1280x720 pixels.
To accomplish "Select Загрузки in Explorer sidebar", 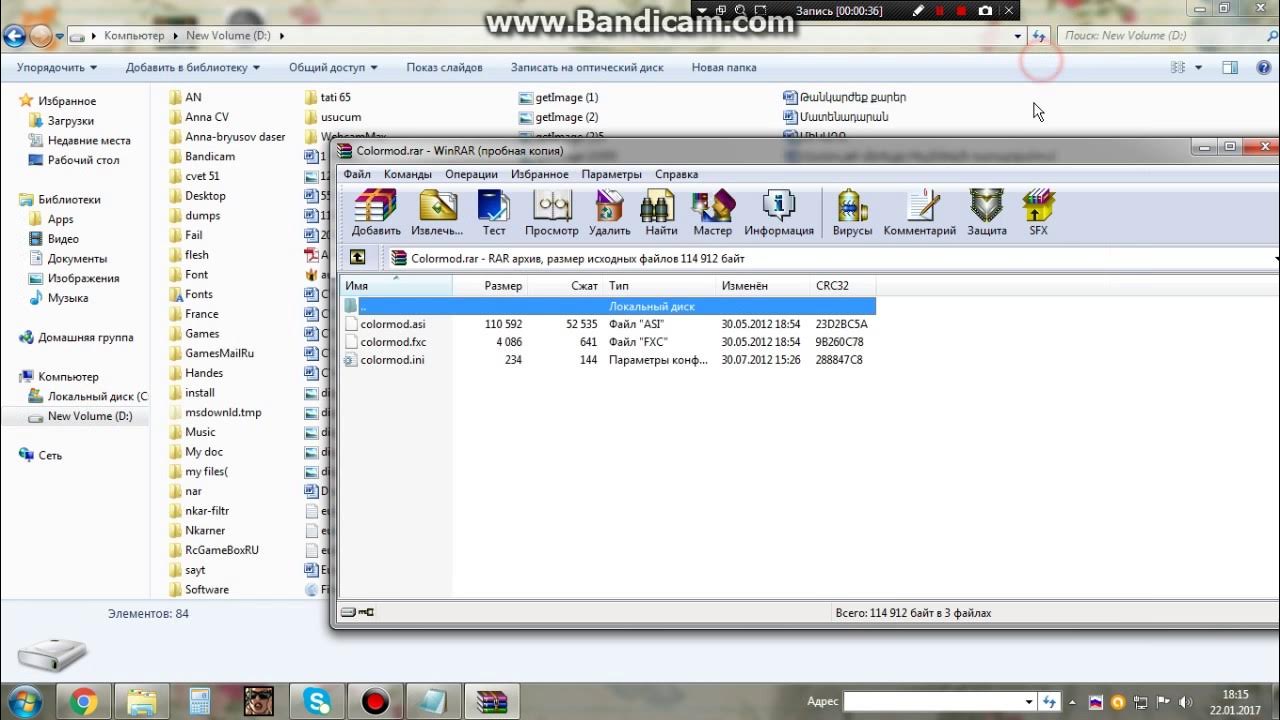I will pyautogui.click(x=70, y=121).
